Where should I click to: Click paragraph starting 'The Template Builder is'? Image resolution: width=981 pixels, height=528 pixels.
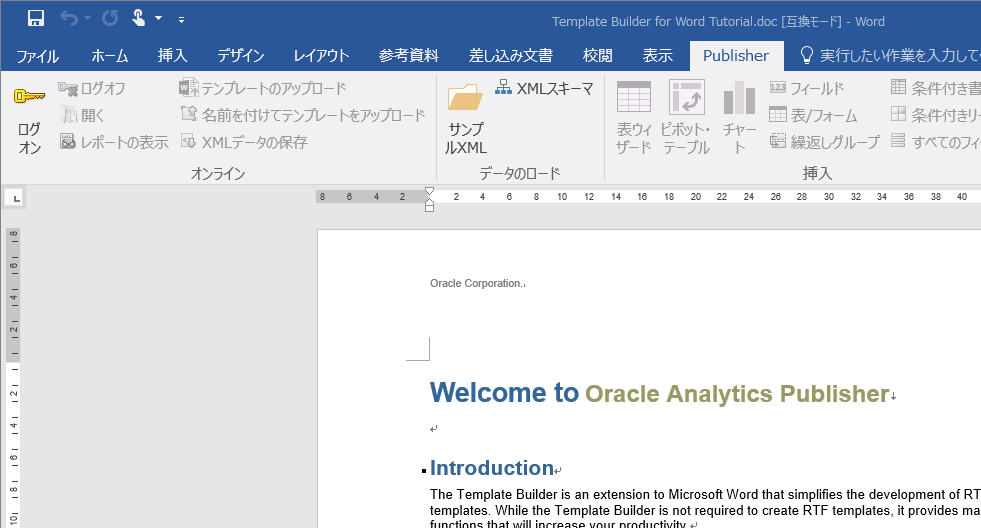click(705, 510)
